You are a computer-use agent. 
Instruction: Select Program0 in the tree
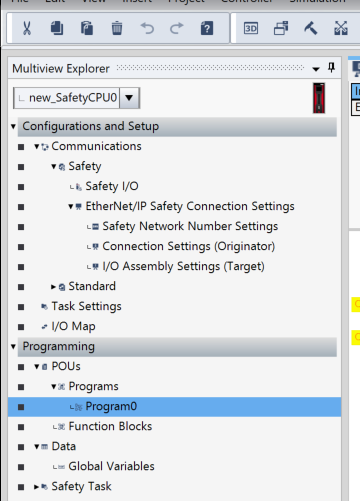(111, 406)
